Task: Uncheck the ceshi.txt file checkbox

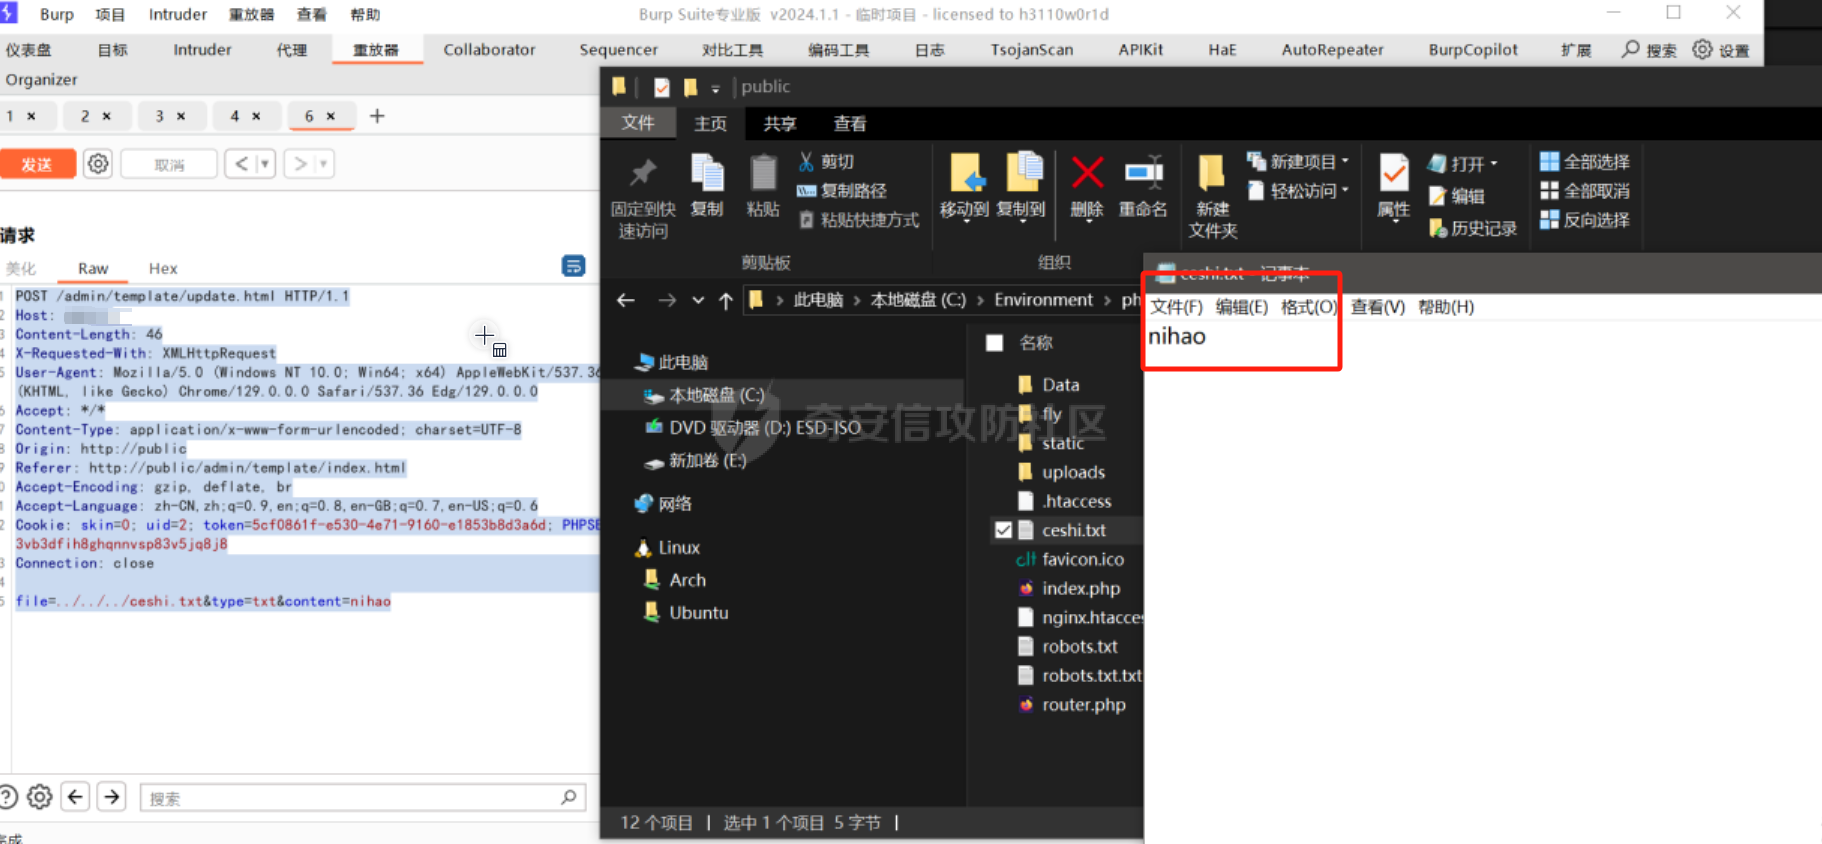Action: pyautogui.click(x=1003, y=530)
